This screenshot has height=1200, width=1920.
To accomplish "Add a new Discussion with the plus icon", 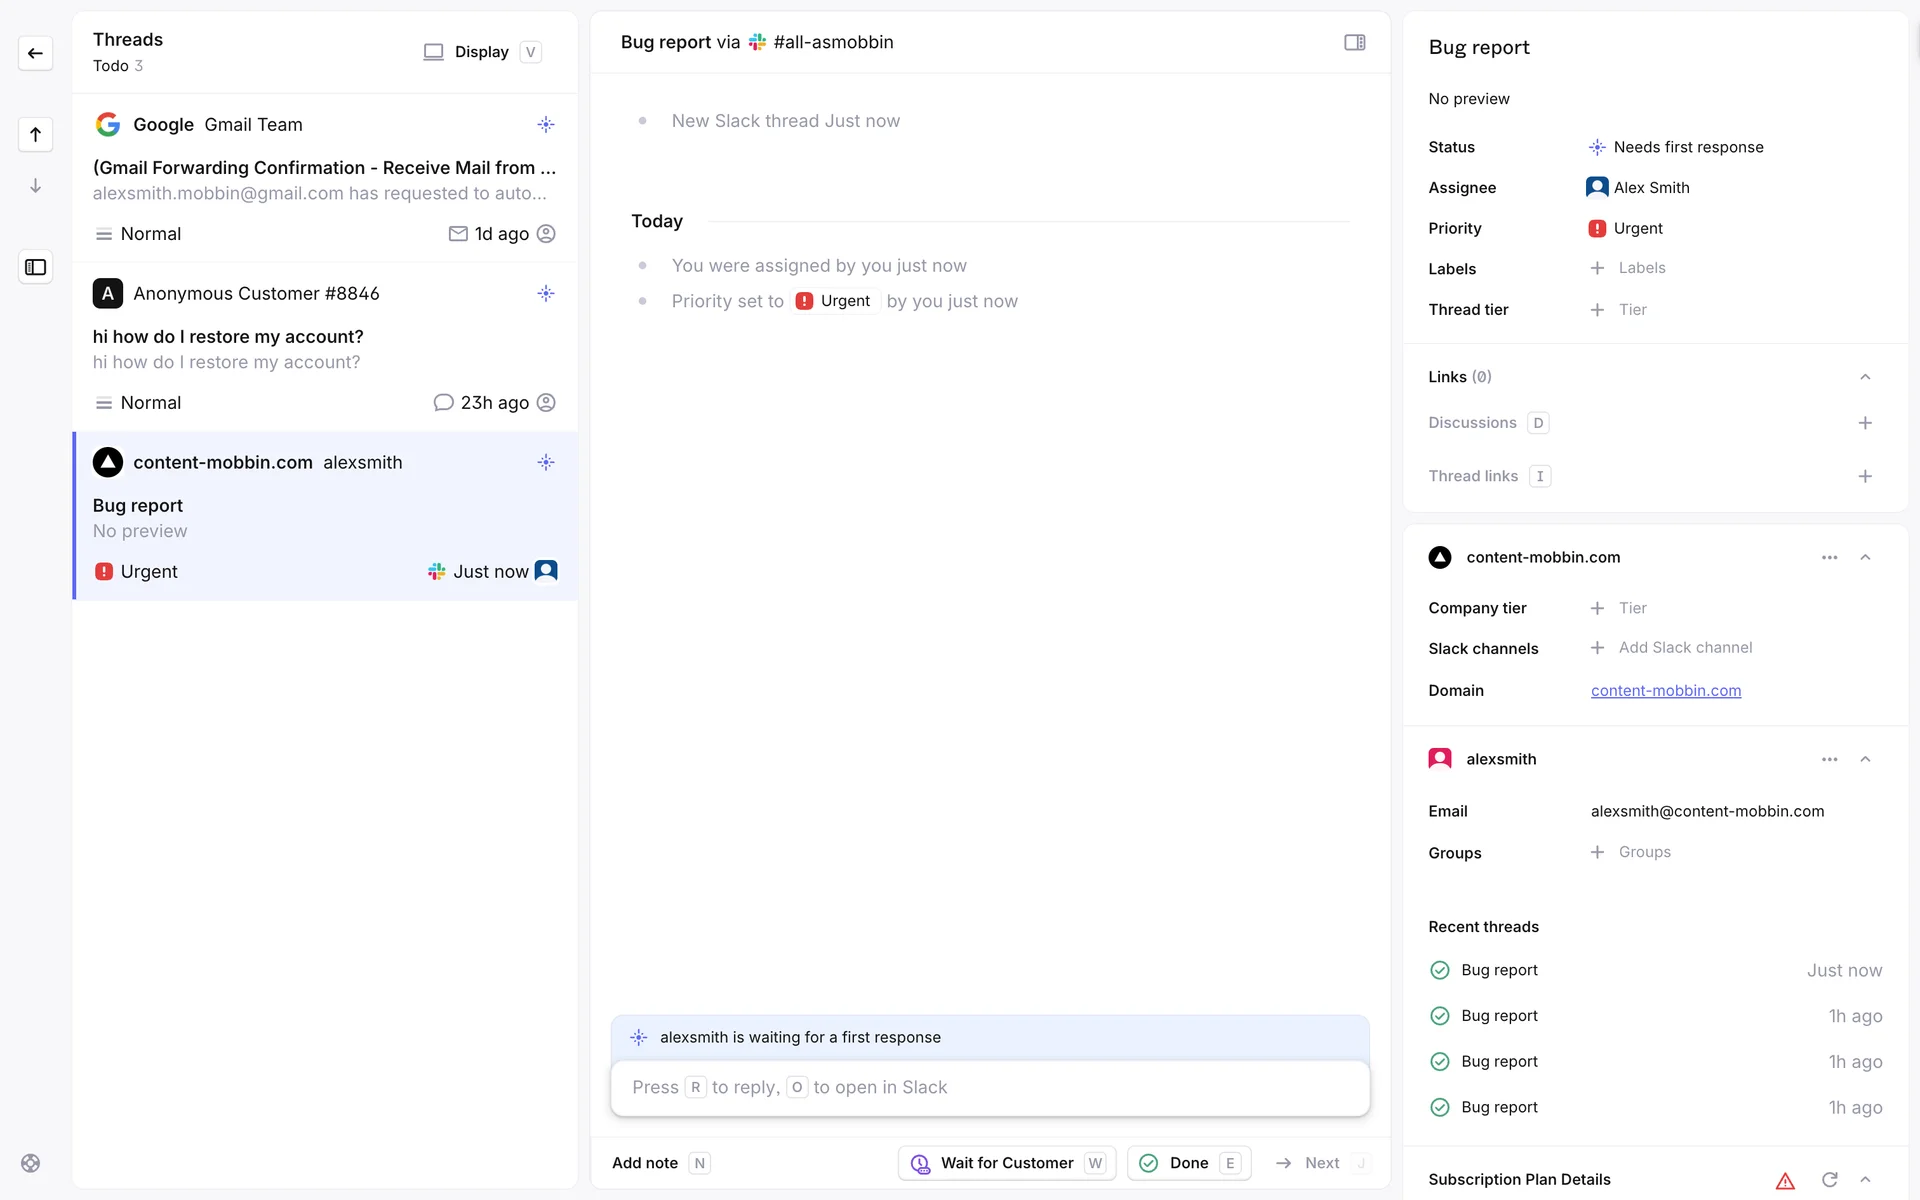I will pos(1864,423).
